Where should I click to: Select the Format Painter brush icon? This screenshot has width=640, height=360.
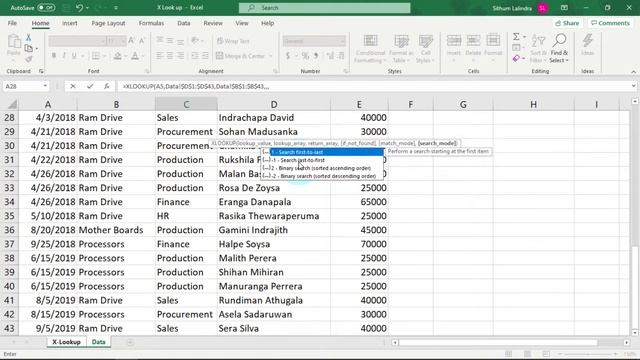click(29, 60)
